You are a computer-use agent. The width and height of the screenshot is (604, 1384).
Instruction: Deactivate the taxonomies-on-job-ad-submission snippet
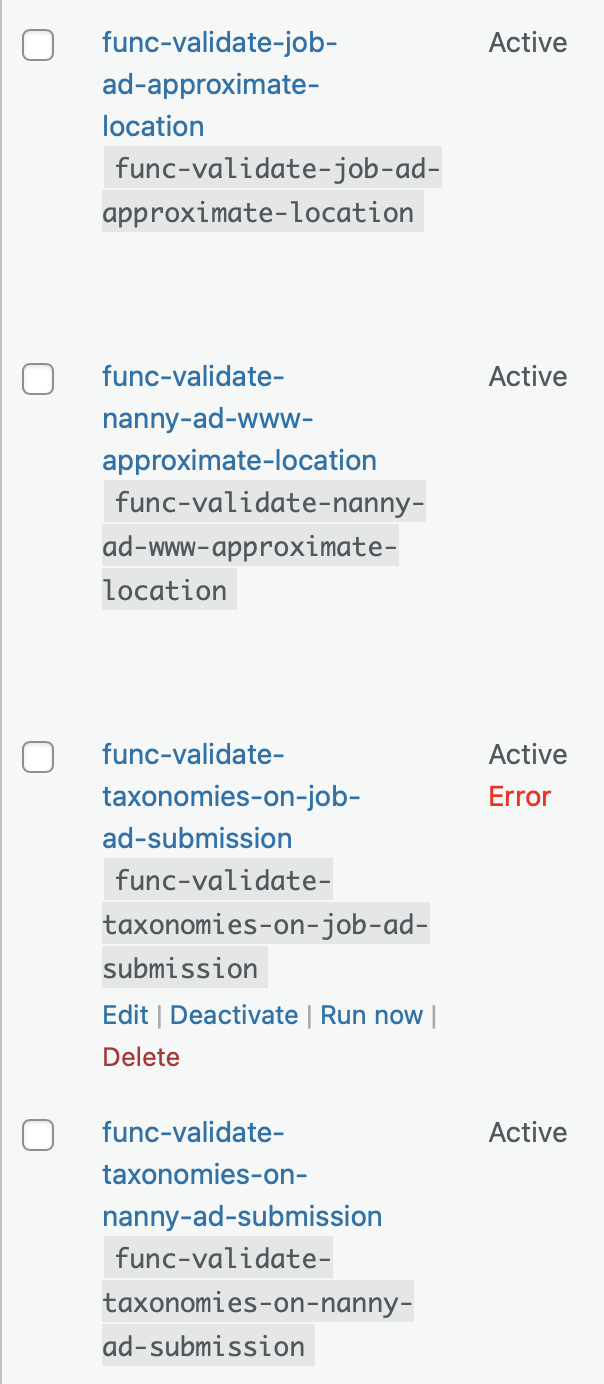point(234,1015)
